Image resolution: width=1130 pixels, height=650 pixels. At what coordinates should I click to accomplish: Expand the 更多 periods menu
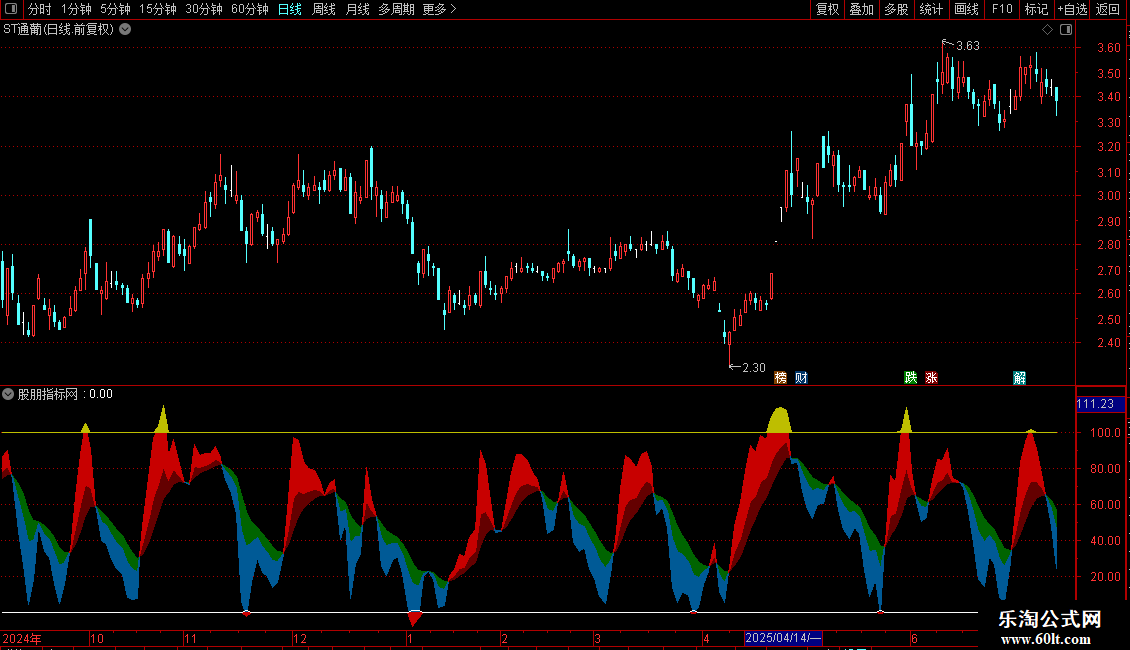439,9
